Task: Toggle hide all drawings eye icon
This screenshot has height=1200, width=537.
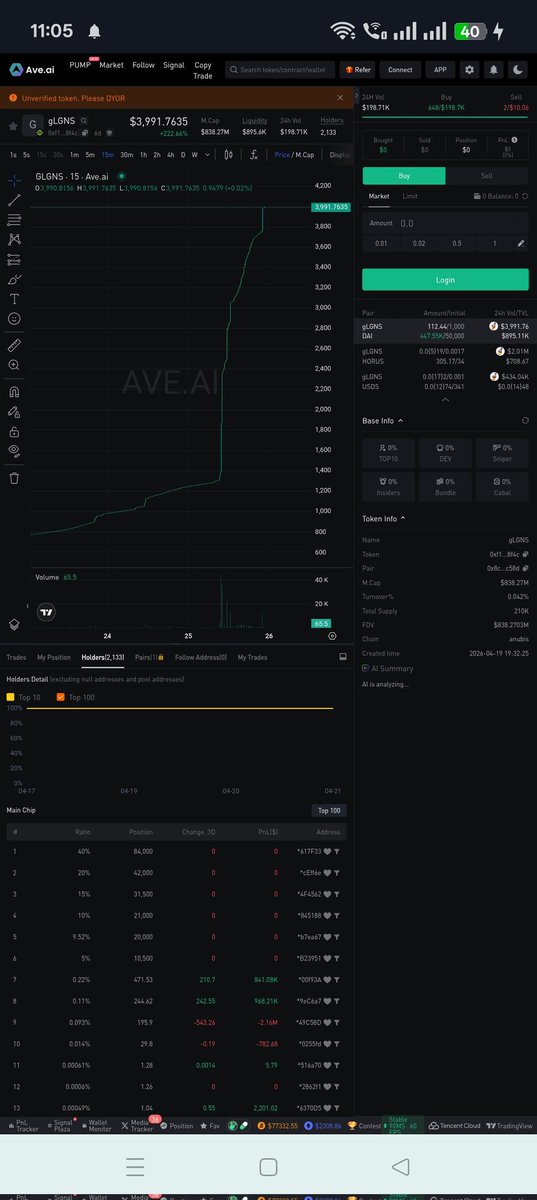Action: point(14,451)
